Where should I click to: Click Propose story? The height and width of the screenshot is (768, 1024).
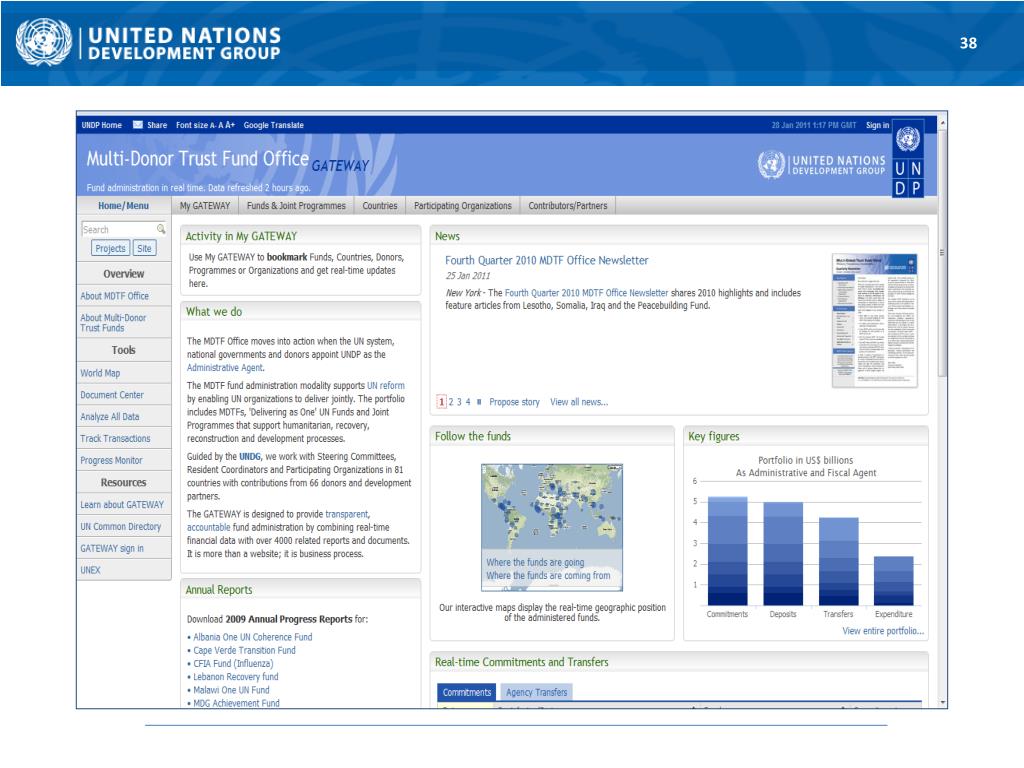tap(514, 402)
